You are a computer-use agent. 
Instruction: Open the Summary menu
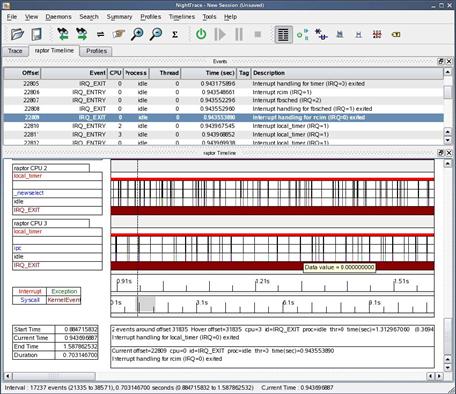pyautogui.click(x=119, y=17)
